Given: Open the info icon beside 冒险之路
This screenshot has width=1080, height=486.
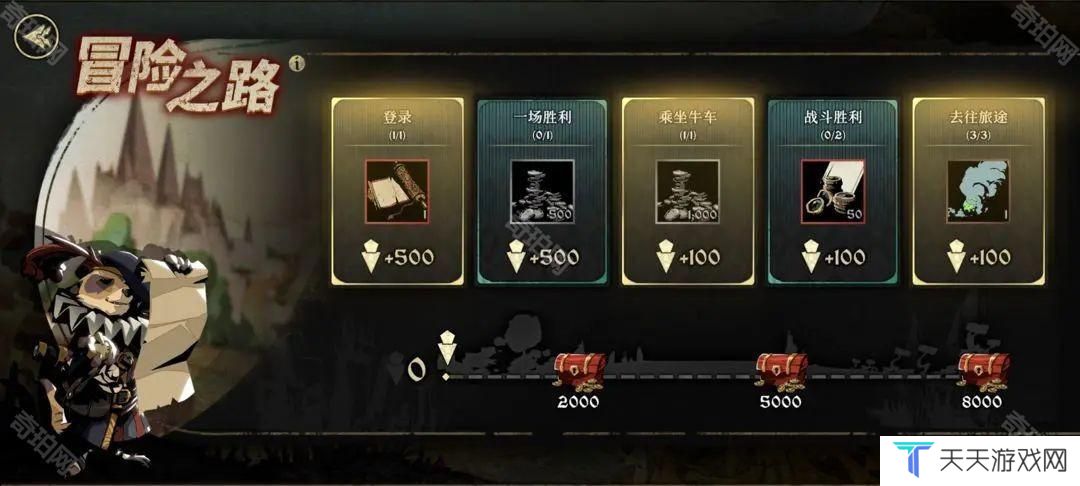Looking at the screenshot, I should click(297, 64).
